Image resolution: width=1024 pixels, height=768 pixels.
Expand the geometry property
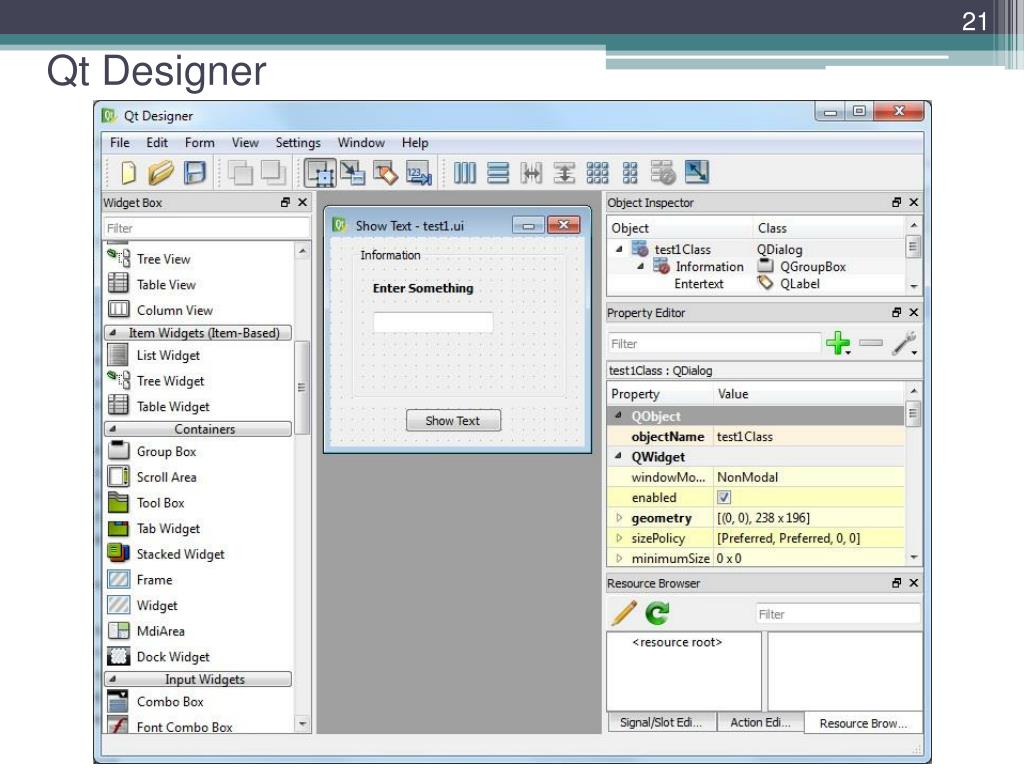[x=619, y=518]
